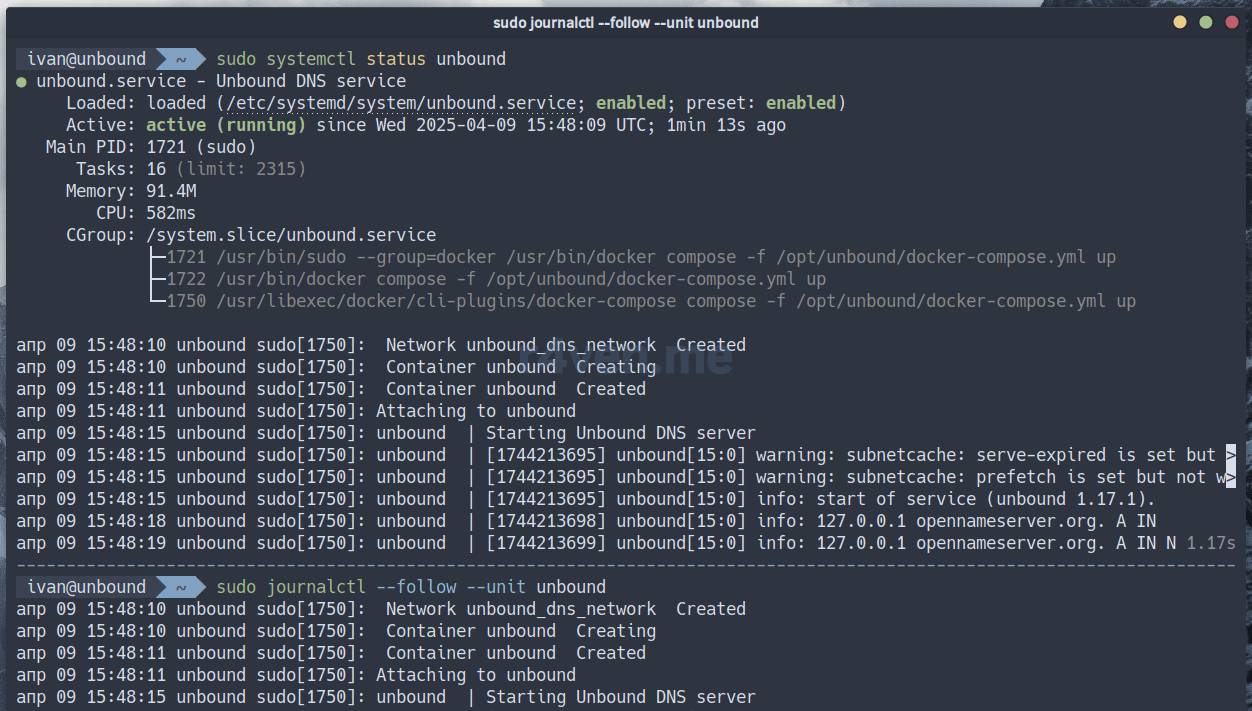The width and height of the screenshot is (1252, 711).
Task: Click the ivan@unbound badge in the first prompt
Action: point(86,59)
